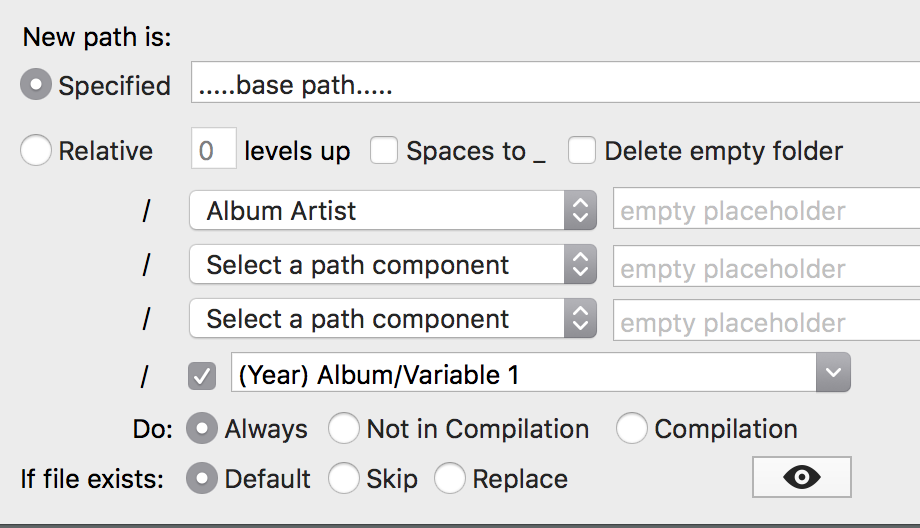Viewport: 920px width, 528px height.
Task: Click the eye preview button
Action: 801,478
